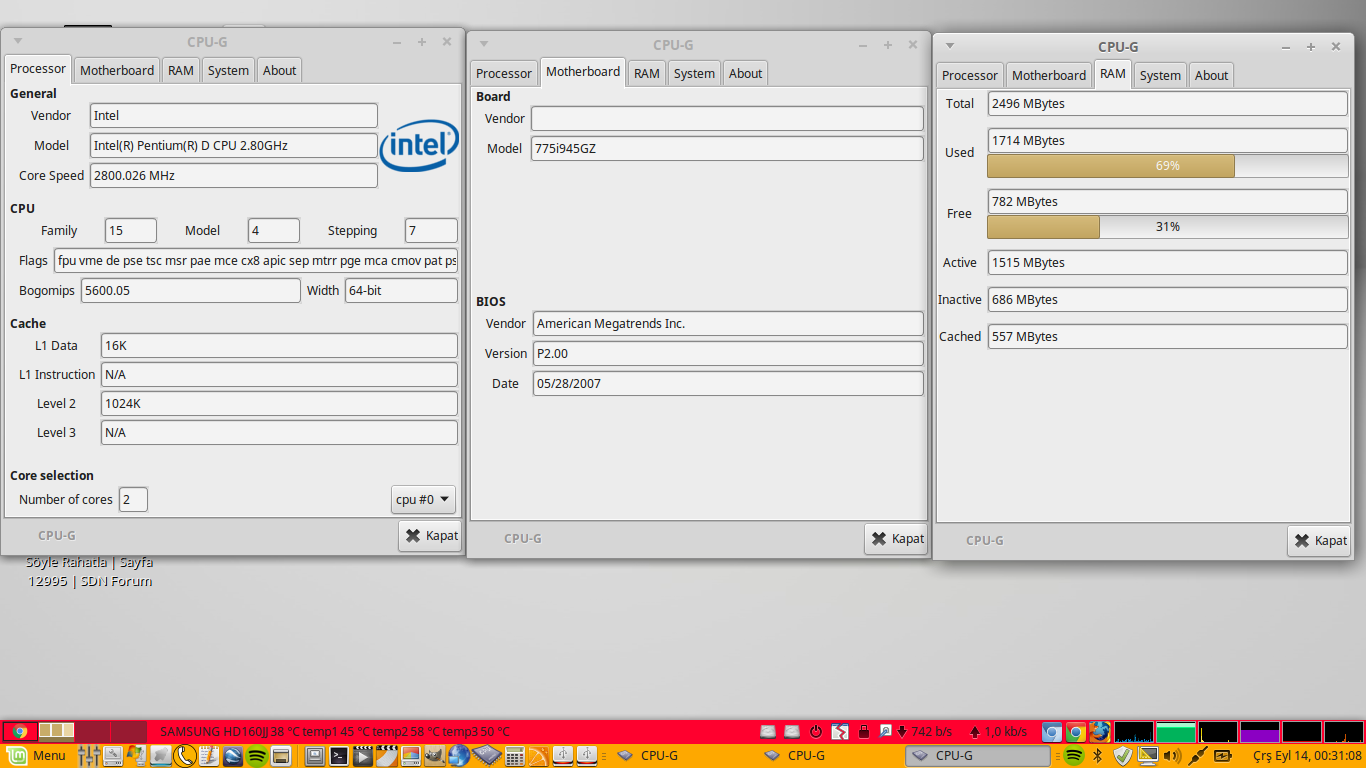Launch the media player play-button icon

coord(363,755)
